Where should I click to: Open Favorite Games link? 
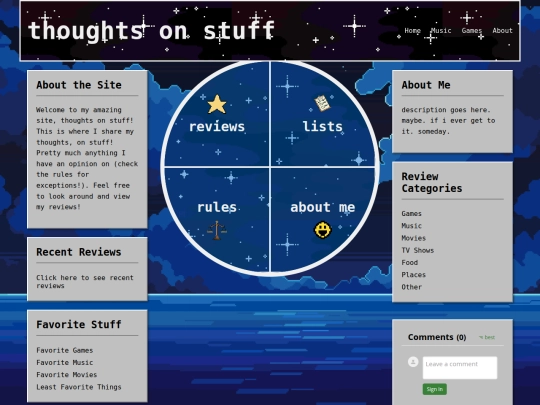[x=65, y=350]
